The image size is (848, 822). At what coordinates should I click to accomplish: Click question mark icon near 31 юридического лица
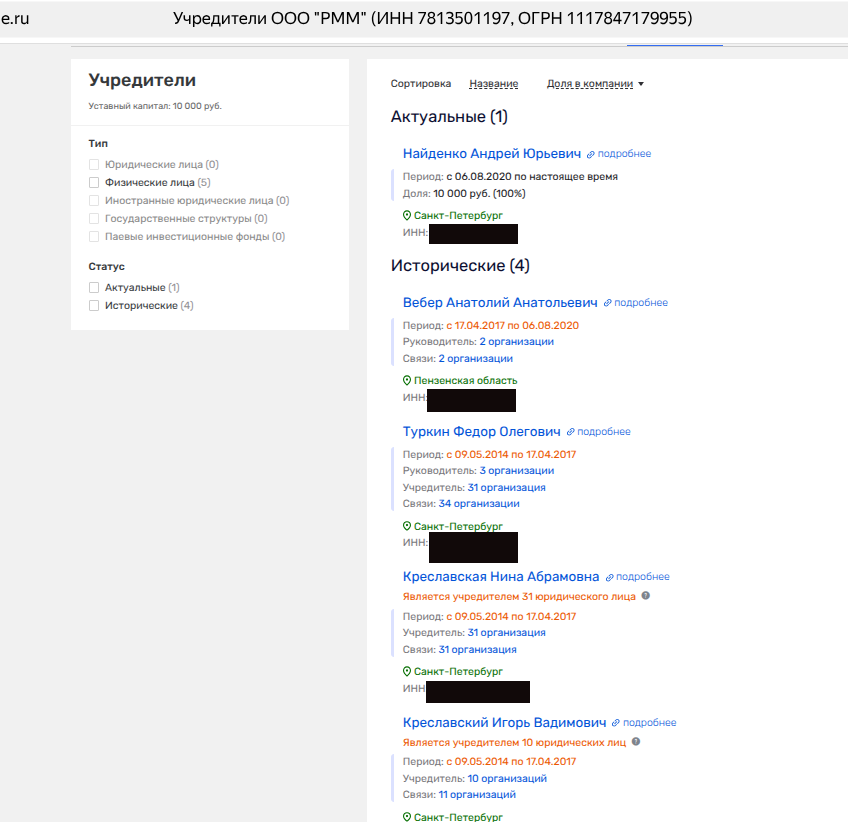pyautogui.click(x=646, y=596)
